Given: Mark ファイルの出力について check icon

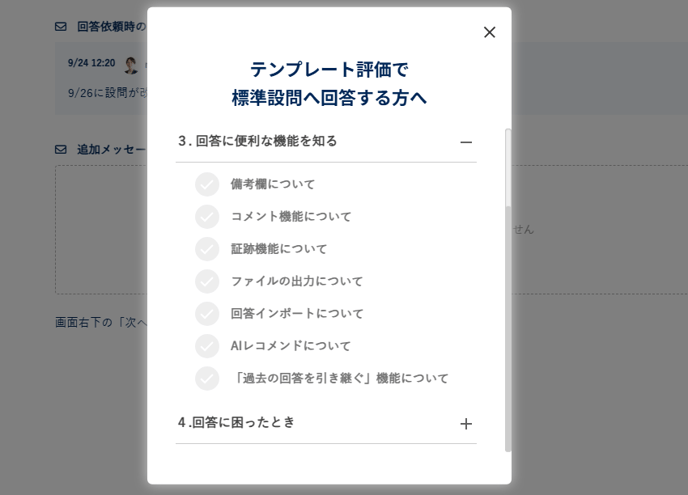Looking at the screenshot, I should coord(207,281).
